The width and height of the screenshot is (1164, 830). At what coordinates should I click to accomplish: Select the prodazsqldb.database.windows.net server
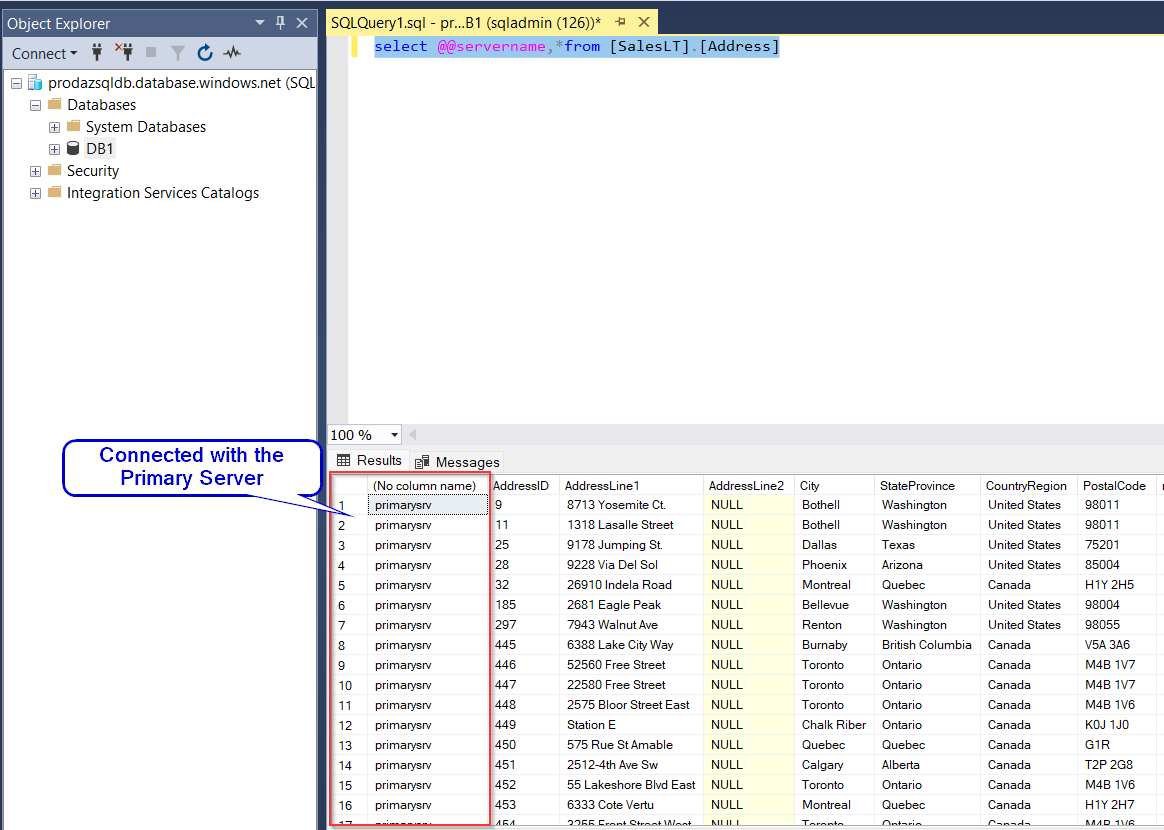(x=181, y=83)
